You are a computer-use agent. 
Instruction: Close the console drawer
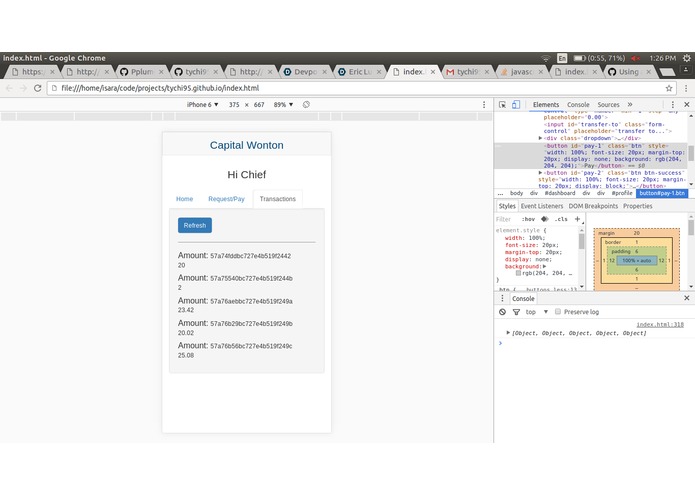point(687,298)
